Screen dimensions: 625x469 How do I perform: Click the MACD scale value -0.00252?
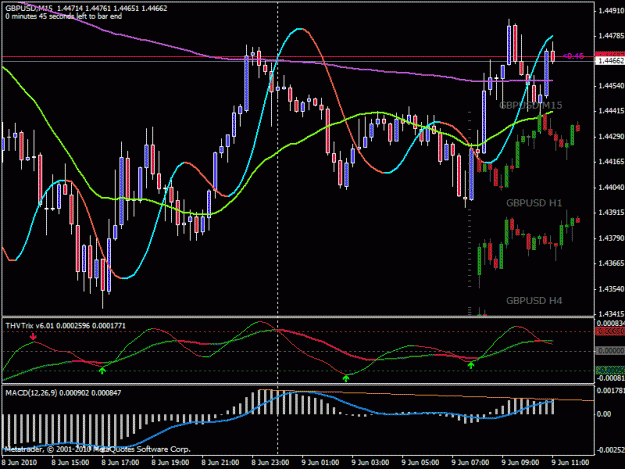coord(610,450)
